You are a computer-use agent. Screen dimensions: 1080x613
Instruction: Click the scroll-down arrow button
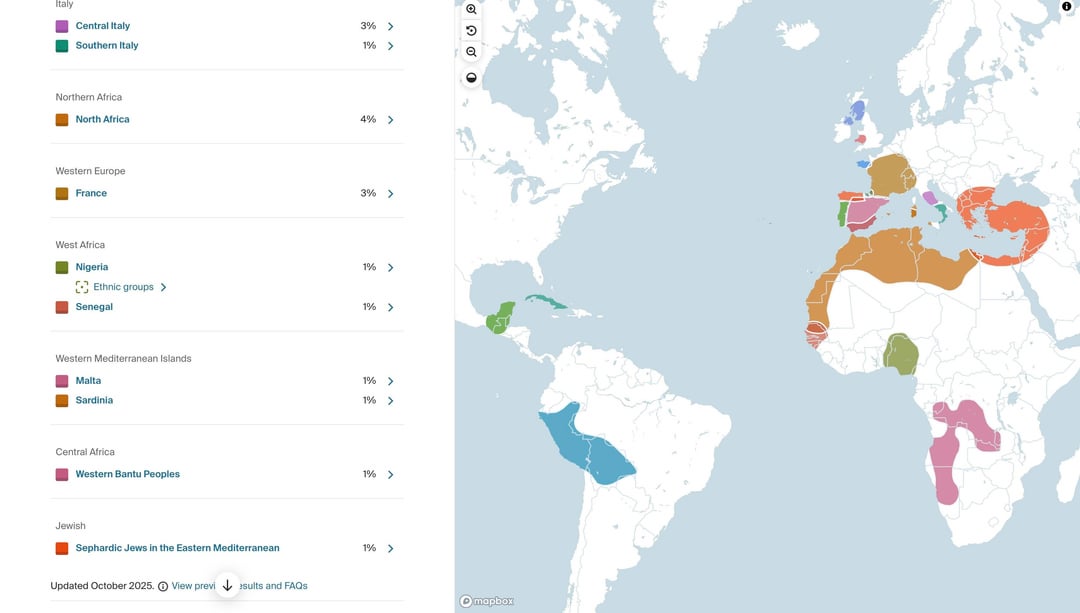pos(227,585)
